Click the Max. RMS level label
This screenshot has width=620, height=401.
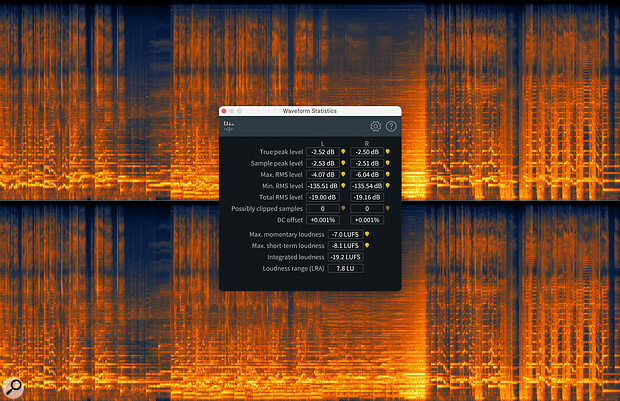(282, 174)
